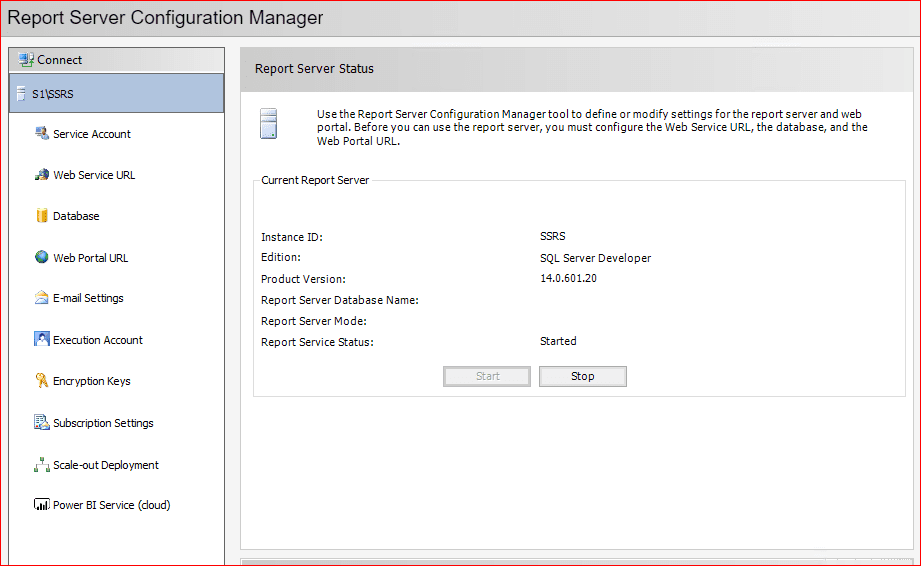Click the Encryption Keys key icon

tap(42, 381)
